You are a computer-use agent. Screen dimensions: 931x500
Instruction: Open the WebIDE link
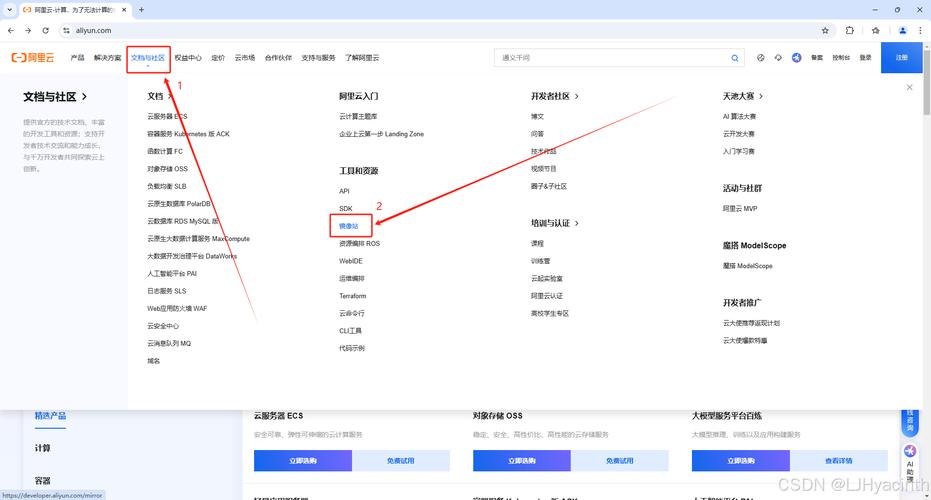click(350, 261)
